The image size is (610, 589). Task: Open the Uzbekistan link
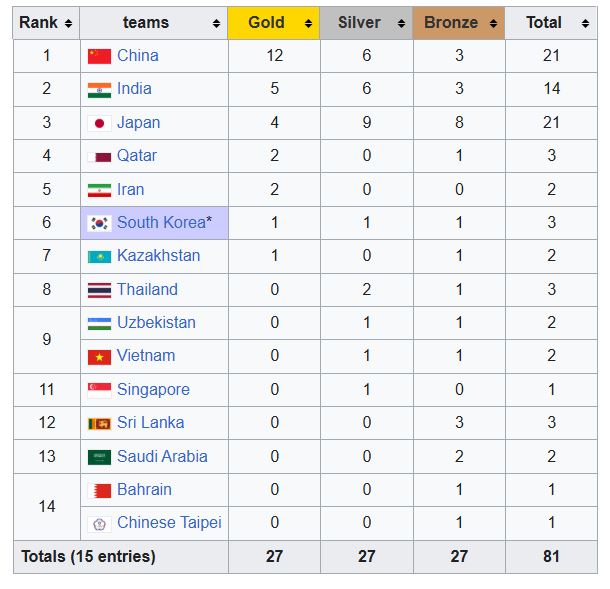[156, 323]
